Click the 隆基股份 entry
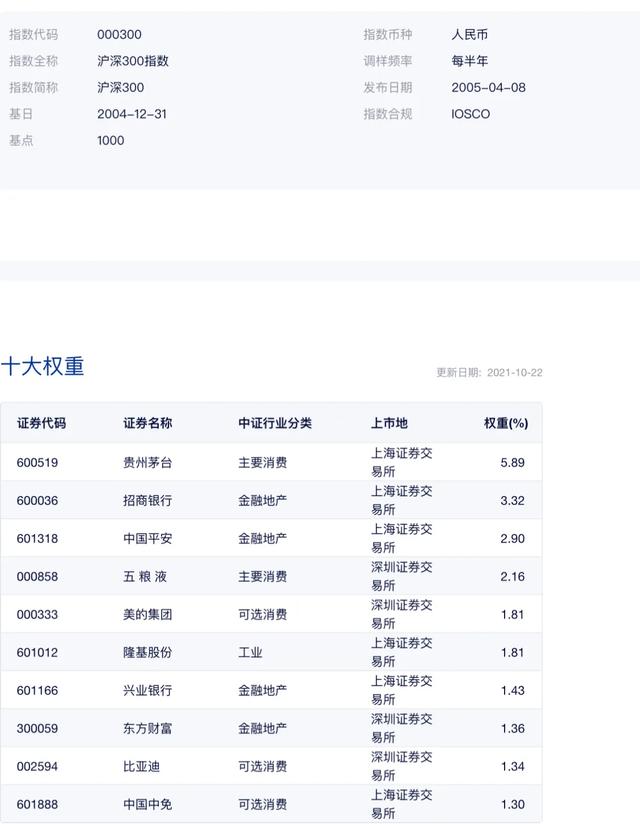This screenshot has height=824, width=640. pyautogui.click(x=147, y=653)
